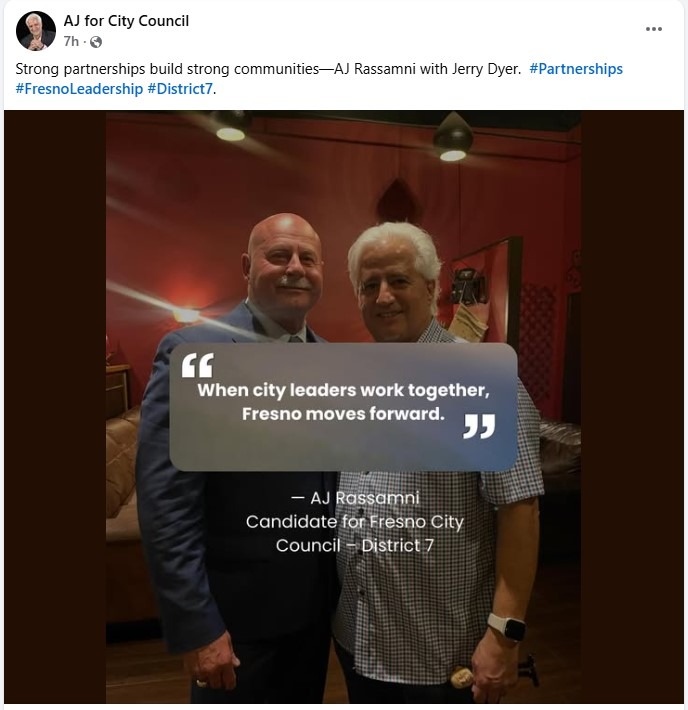Follow the #Partnerships hashtag

tap(576, 69)
